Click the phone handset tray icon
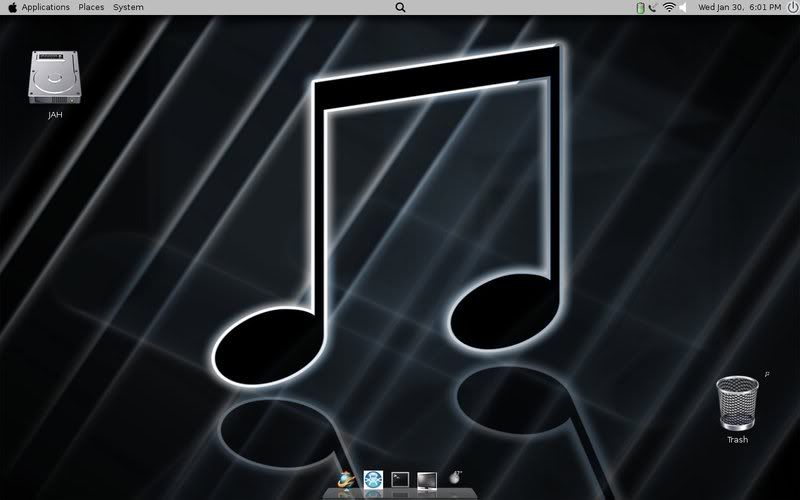The height and width of the screenshot is (500, 800). tap(653, 8)
